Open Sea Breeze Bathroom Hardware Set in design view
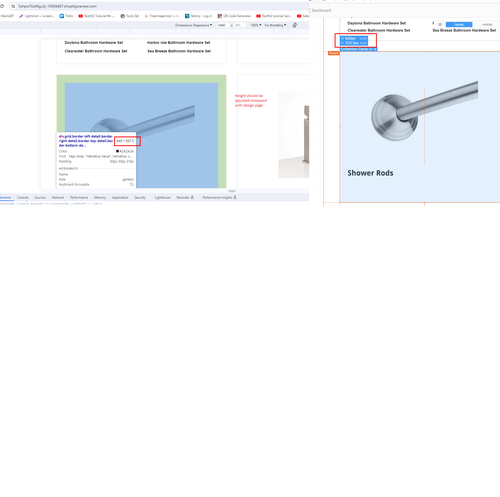 pyautogui.click(x=464, y=30)
